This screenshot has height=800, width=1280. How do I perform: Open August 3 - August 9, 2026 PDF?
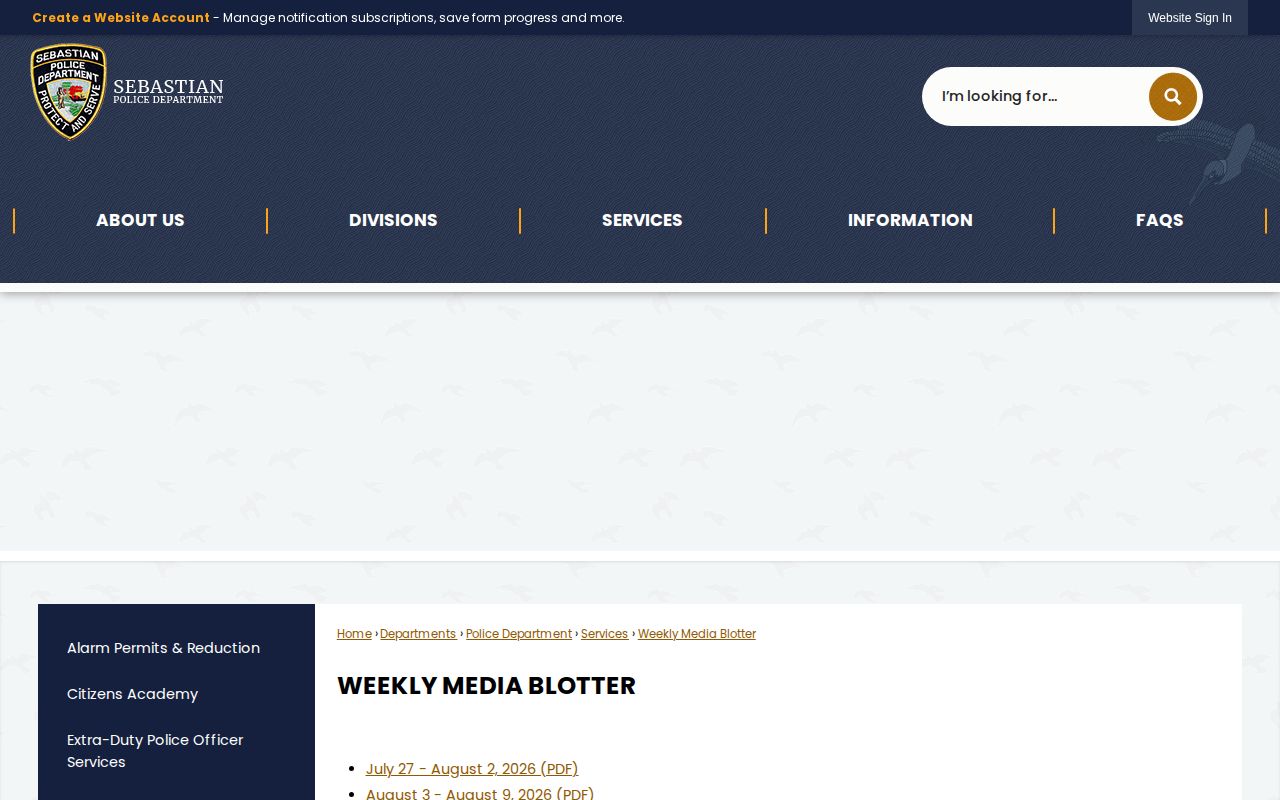click(x=480, y=793)
